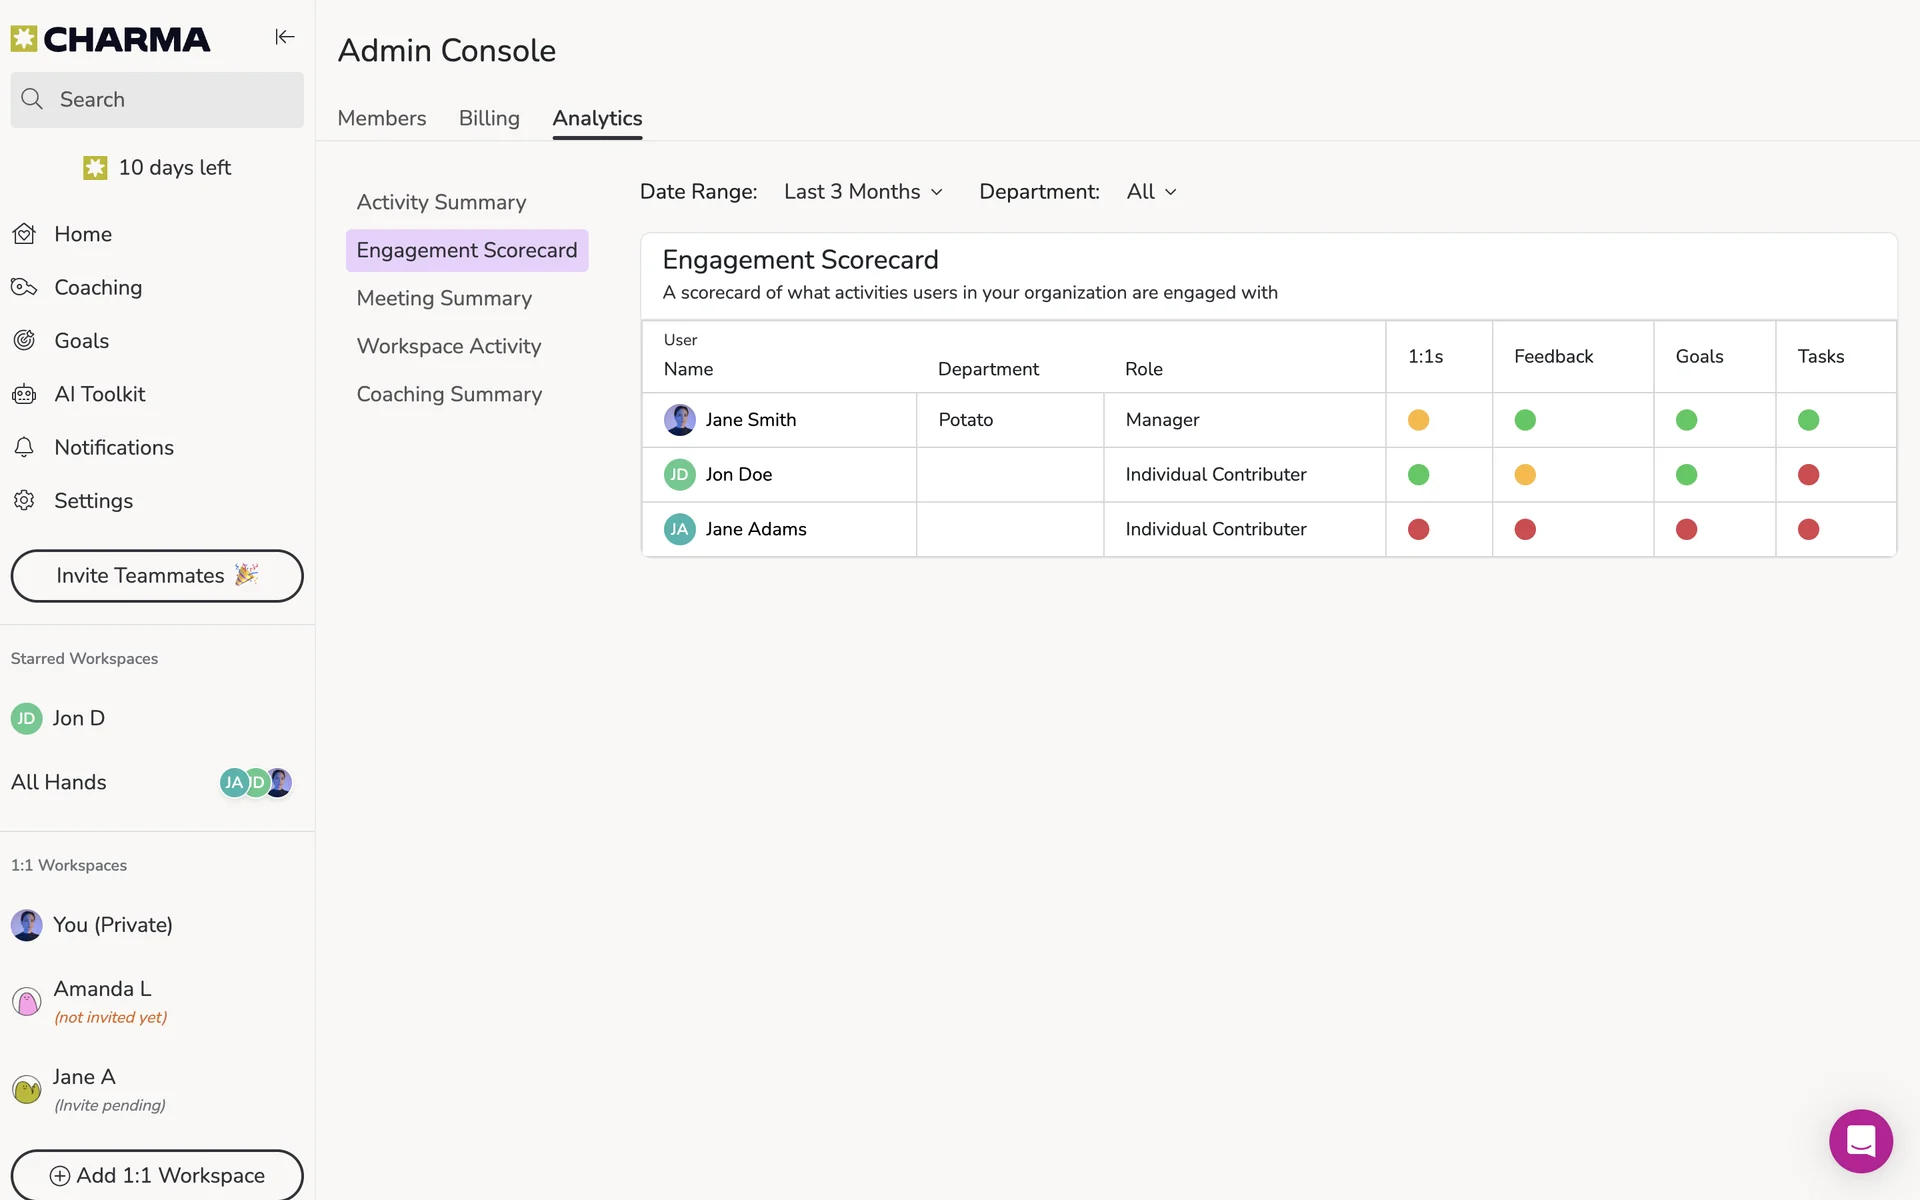Open the Department All dropdown
Screen dimensions: 1920x1200
[1151, 192]
